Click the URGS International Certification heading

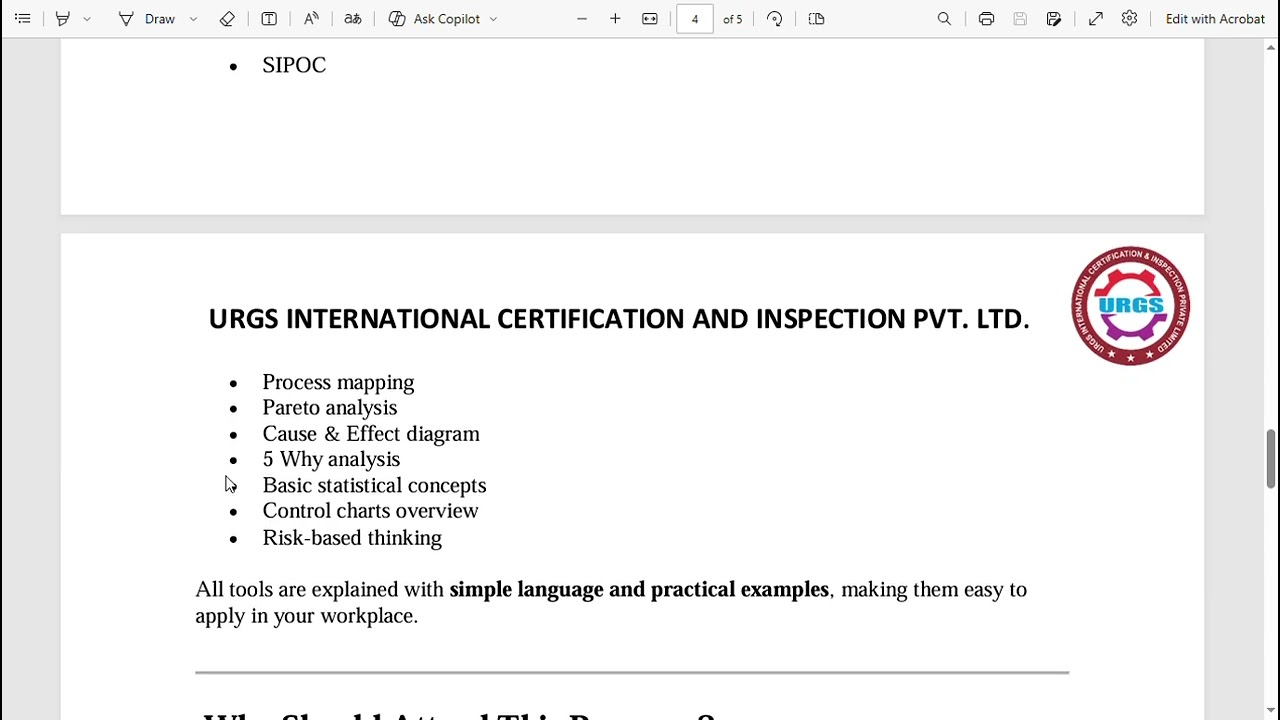[x=619, y=319]
